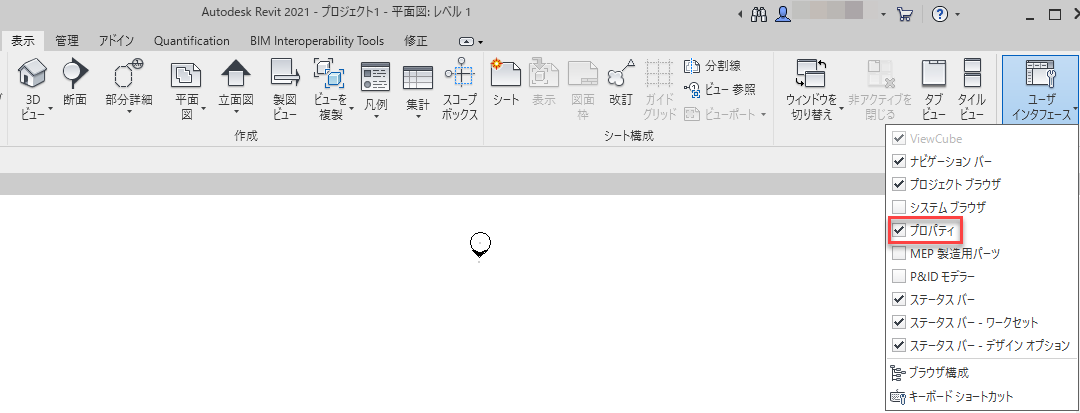Screen dimensions: 1080x413
Task: Click the 部分詳細 callout icon
Action: tap(129, 72)
